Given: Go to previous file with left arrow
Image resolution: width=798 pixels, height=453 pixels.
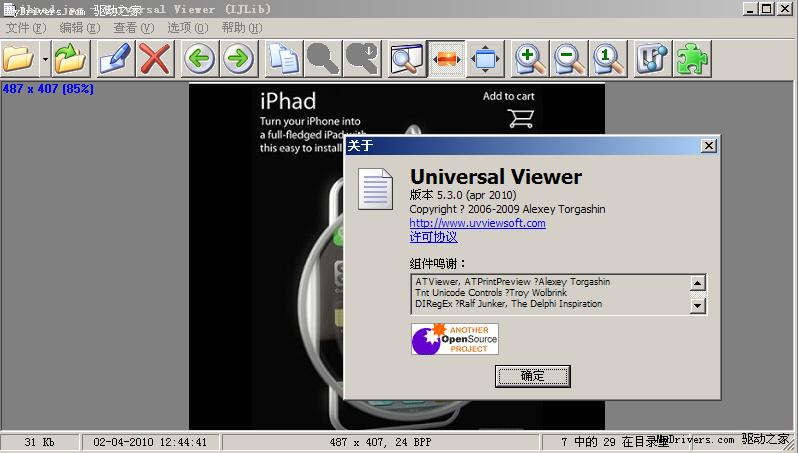Looking at the screenshot, I should coord(199,59).
